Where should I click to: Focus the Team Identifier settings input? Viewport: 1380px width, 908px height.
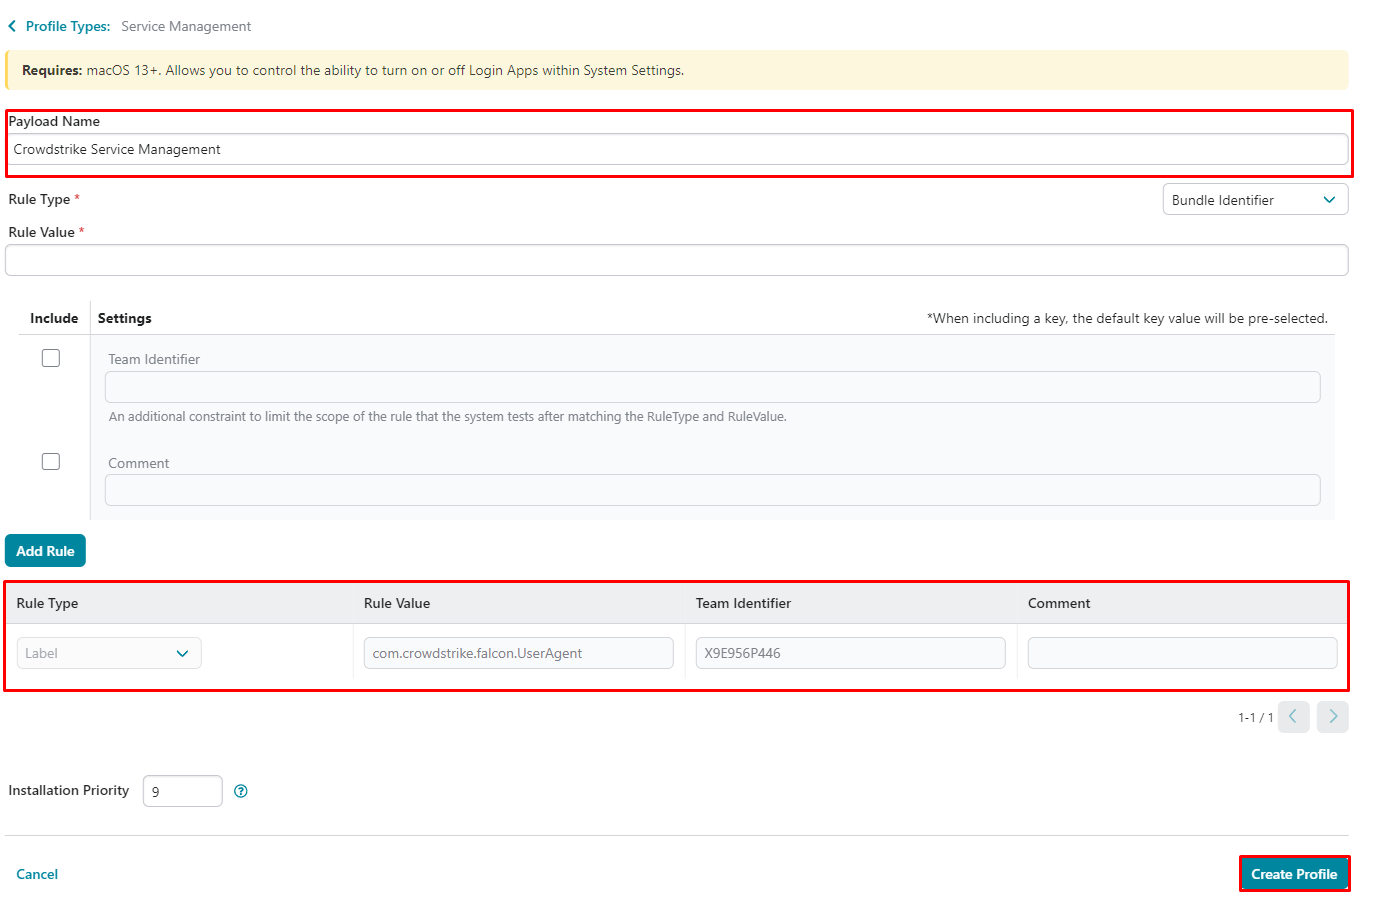713,387
